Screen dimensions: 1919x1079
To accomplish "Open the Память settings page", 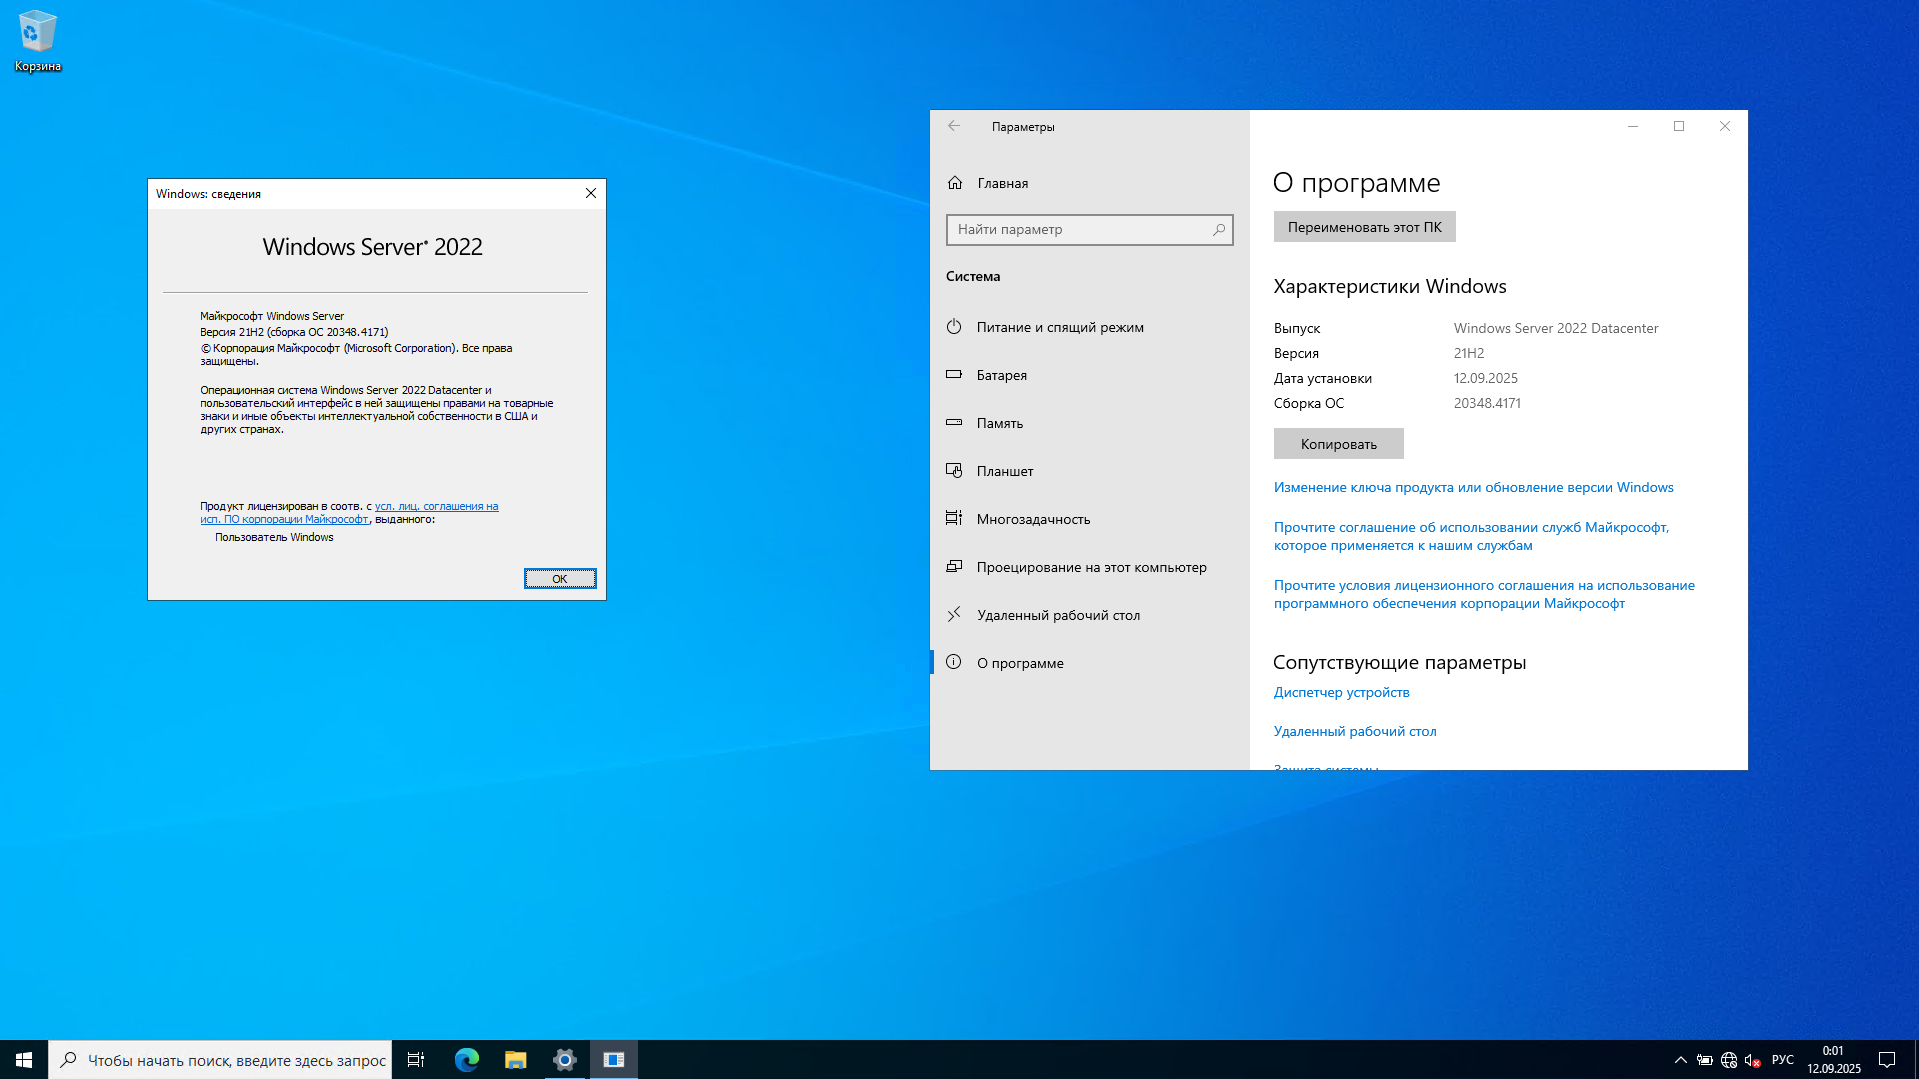I will click(1090, 423).
